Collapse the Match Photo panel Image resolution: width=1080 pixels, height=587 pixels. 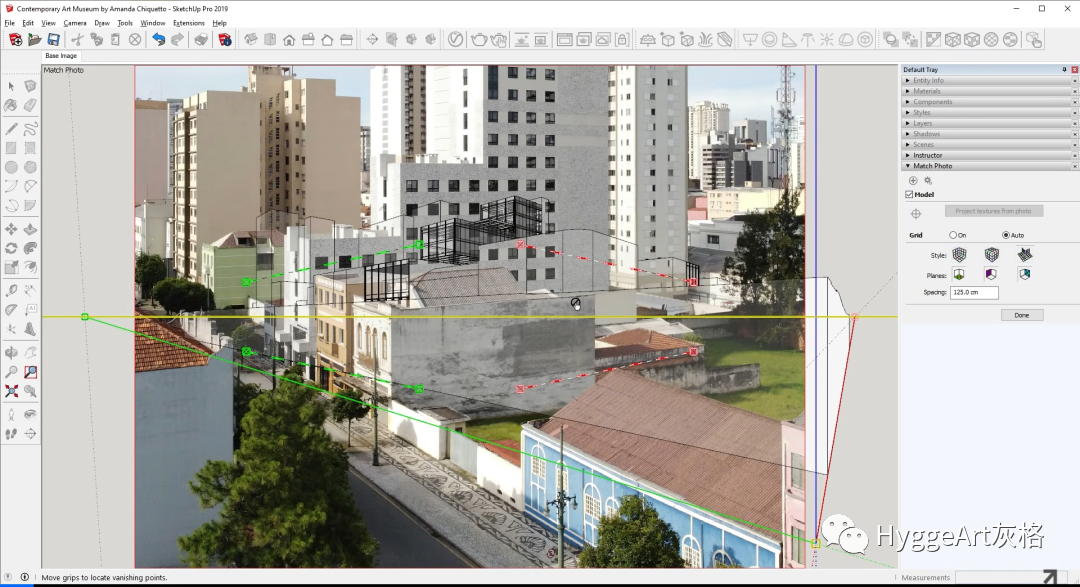(990, 166)
